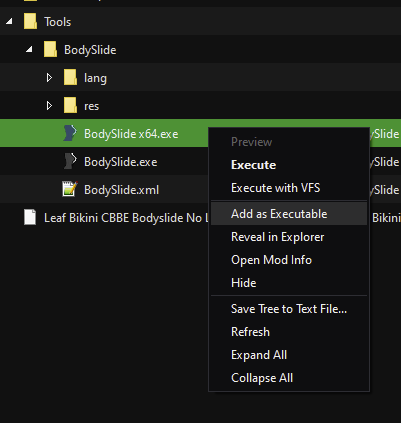Select the BodySlide.exe file name
Screen dimensions: 401x423
[x=121, y=162]
